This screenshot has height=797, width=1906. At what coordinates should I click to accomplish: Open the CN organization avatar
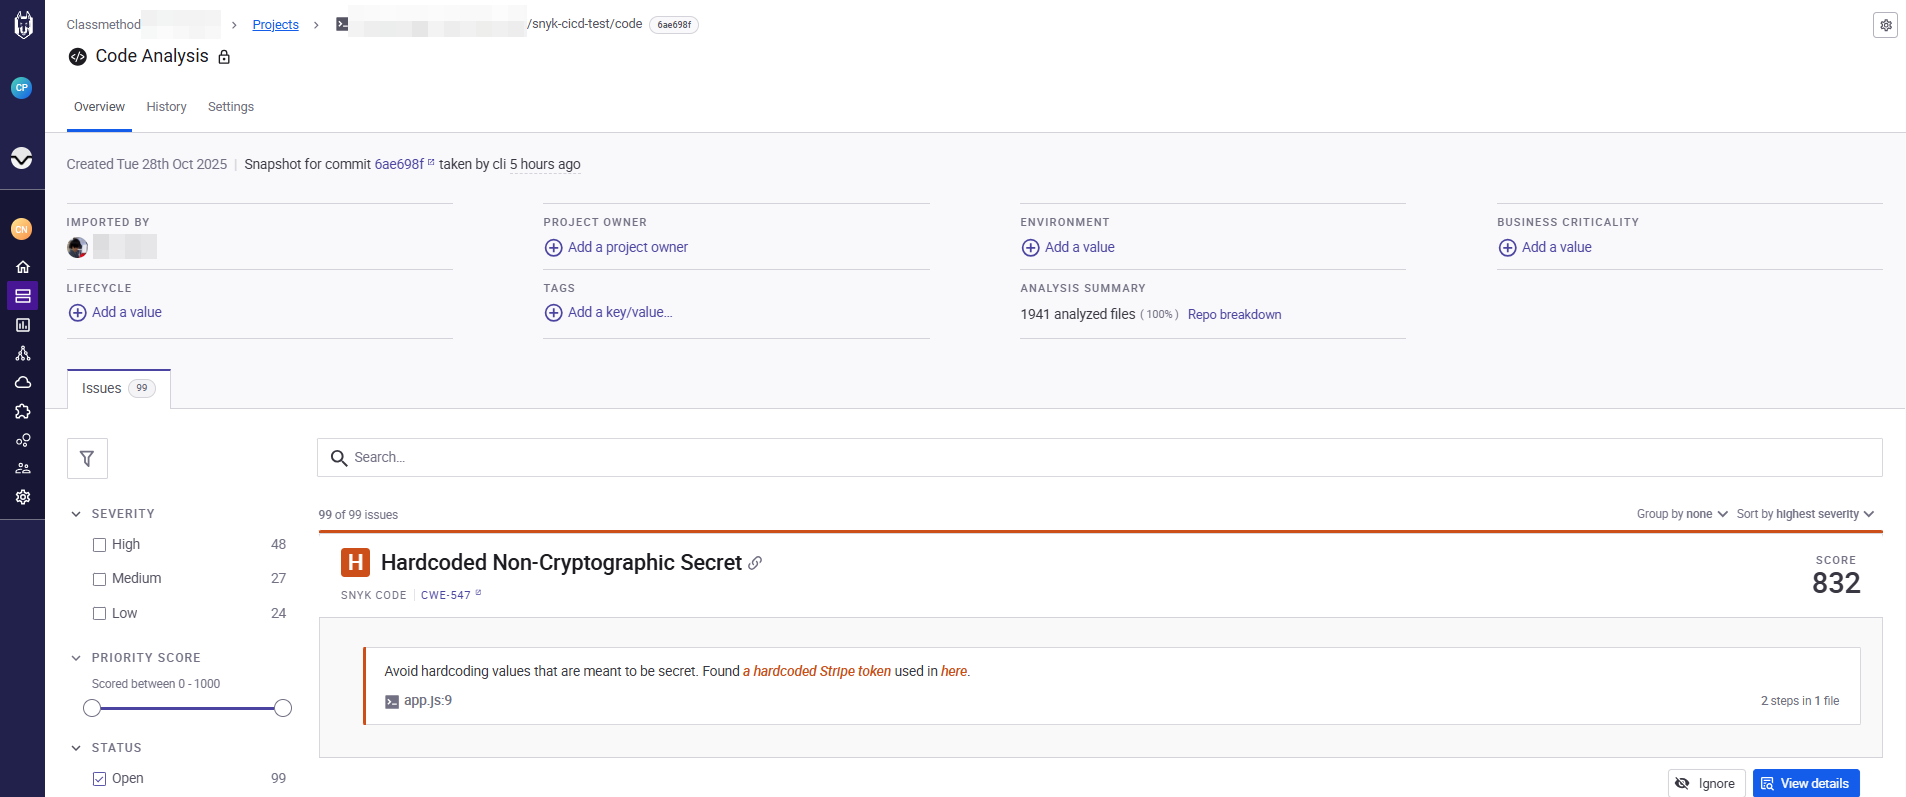point(22,229)
